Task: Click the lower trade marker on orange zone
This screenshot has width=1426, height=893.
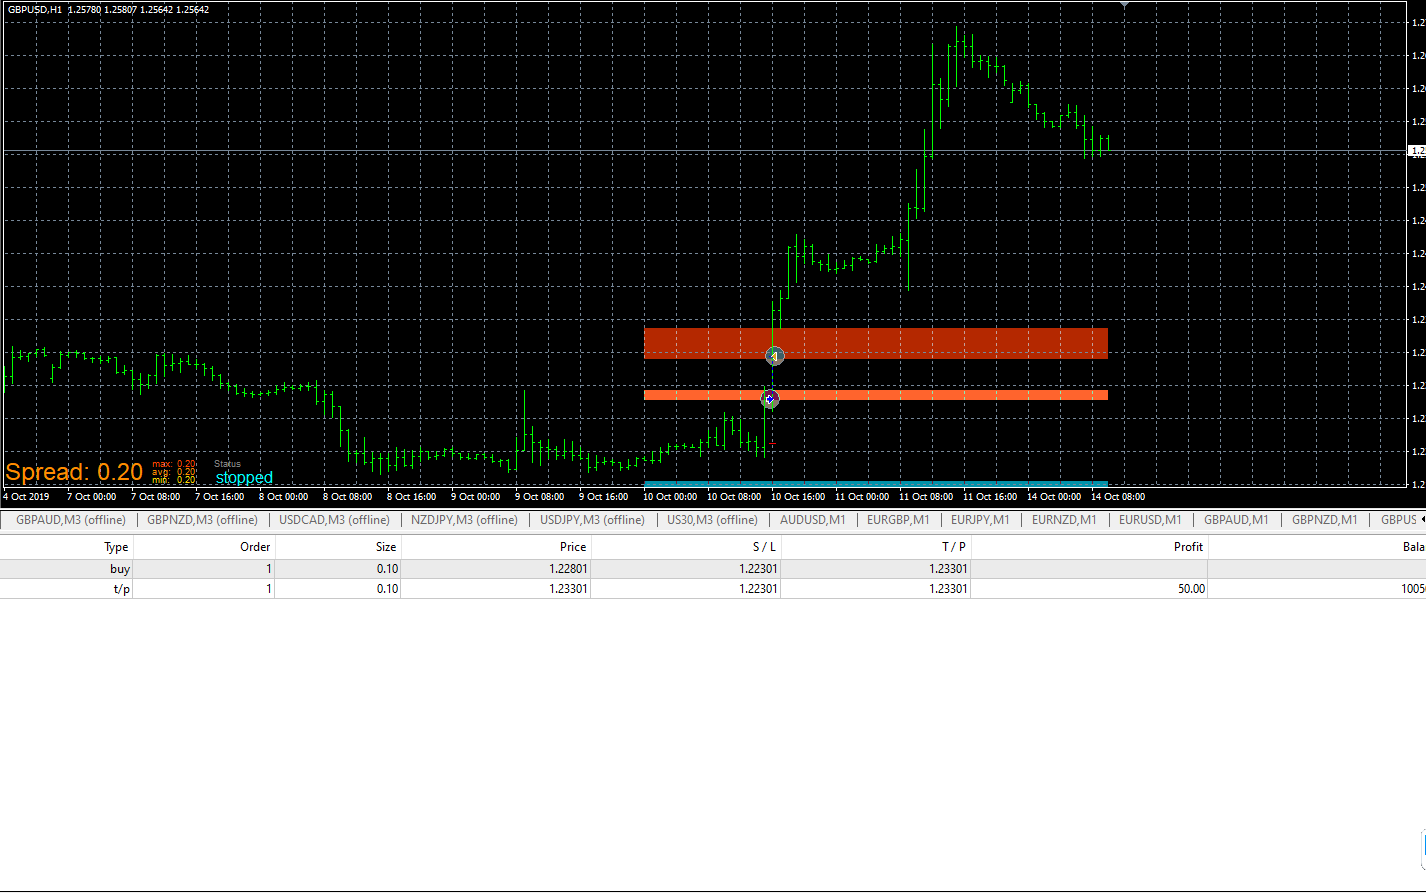Action: point(769,398)
